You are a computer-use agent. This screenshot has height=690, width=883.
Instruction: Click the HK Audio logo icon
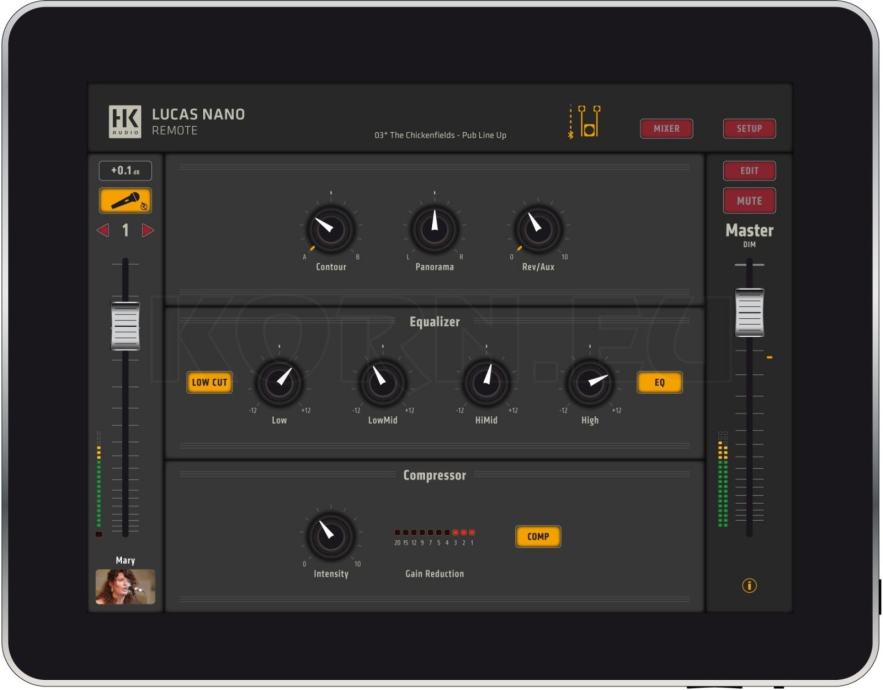(125, 121)
